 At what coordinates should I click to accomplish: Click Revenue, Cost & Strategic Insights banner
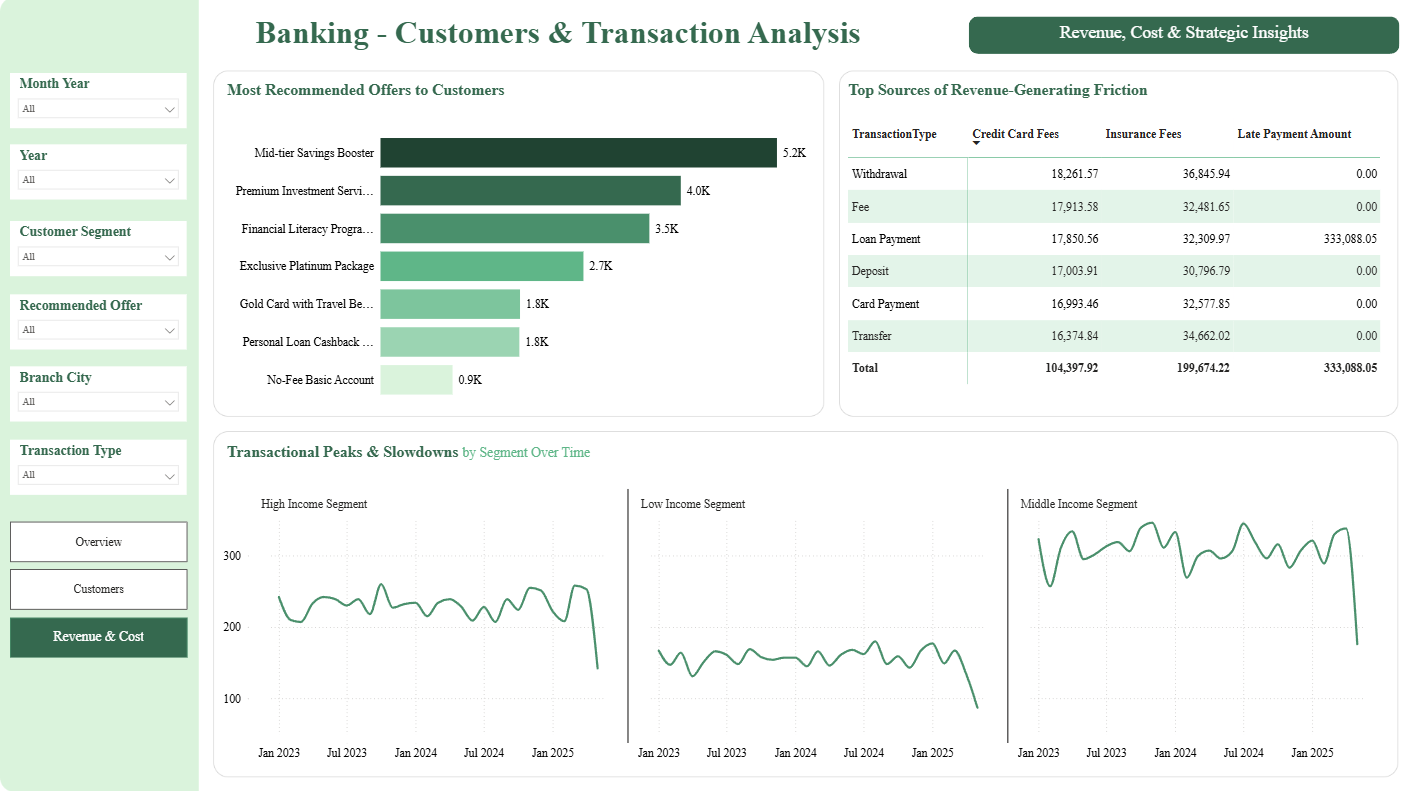tap(1184, 34)
